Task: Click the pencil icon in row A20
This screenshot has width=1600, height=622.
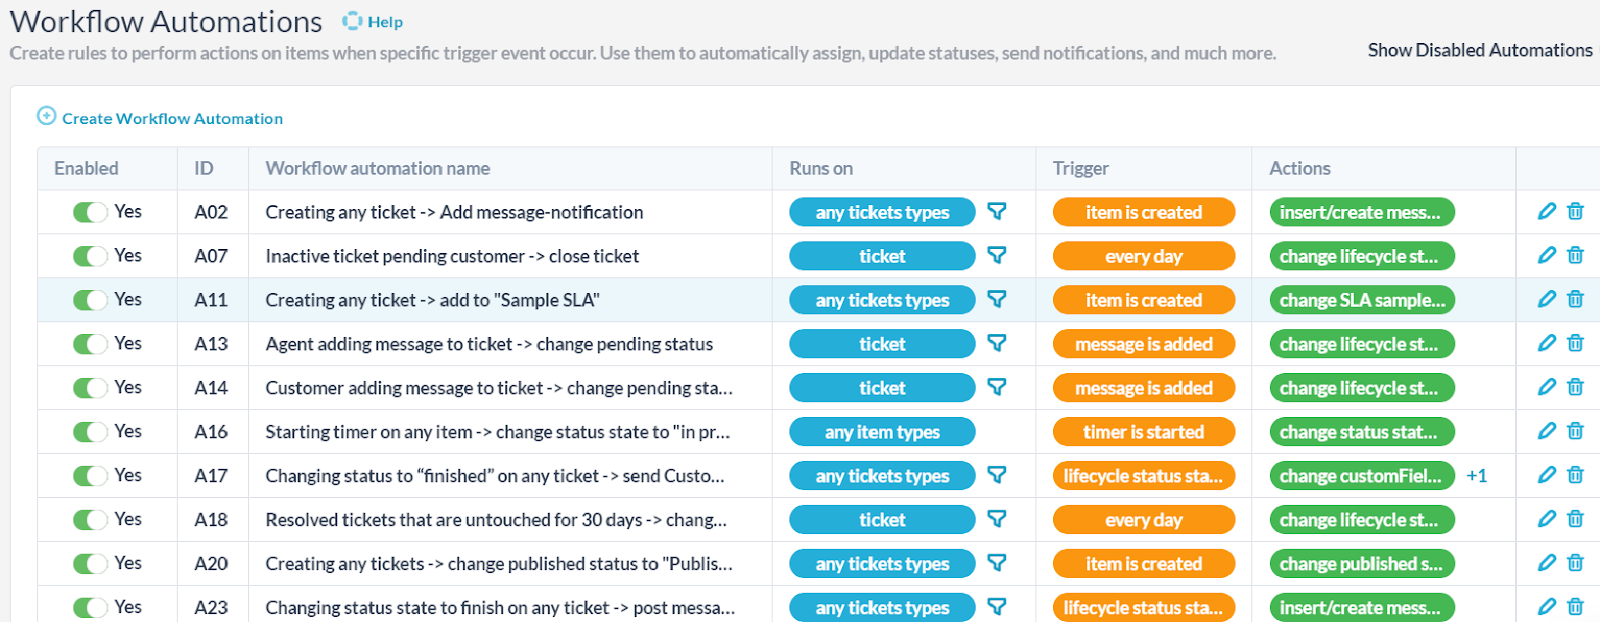Action: click(x=1546, y=563)
